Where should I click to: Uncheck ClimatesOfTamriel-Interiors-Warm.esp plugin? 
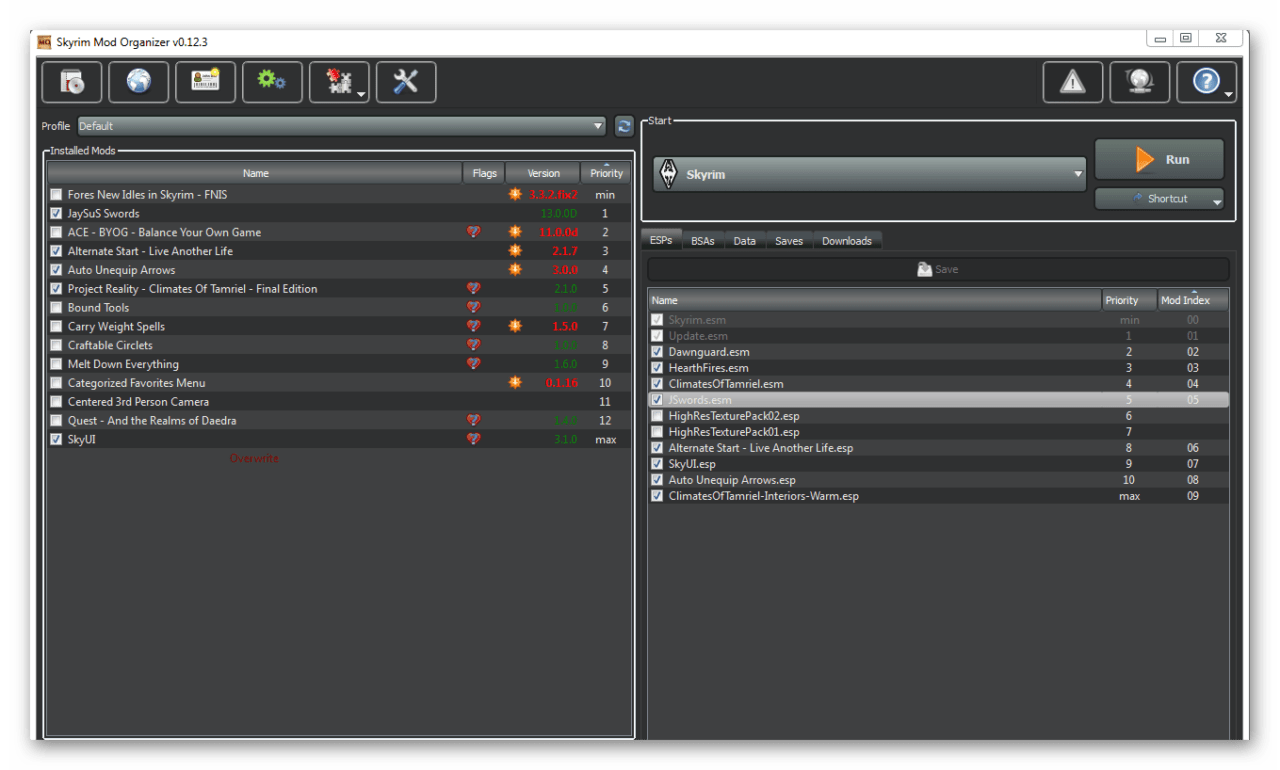pos(657,496)
